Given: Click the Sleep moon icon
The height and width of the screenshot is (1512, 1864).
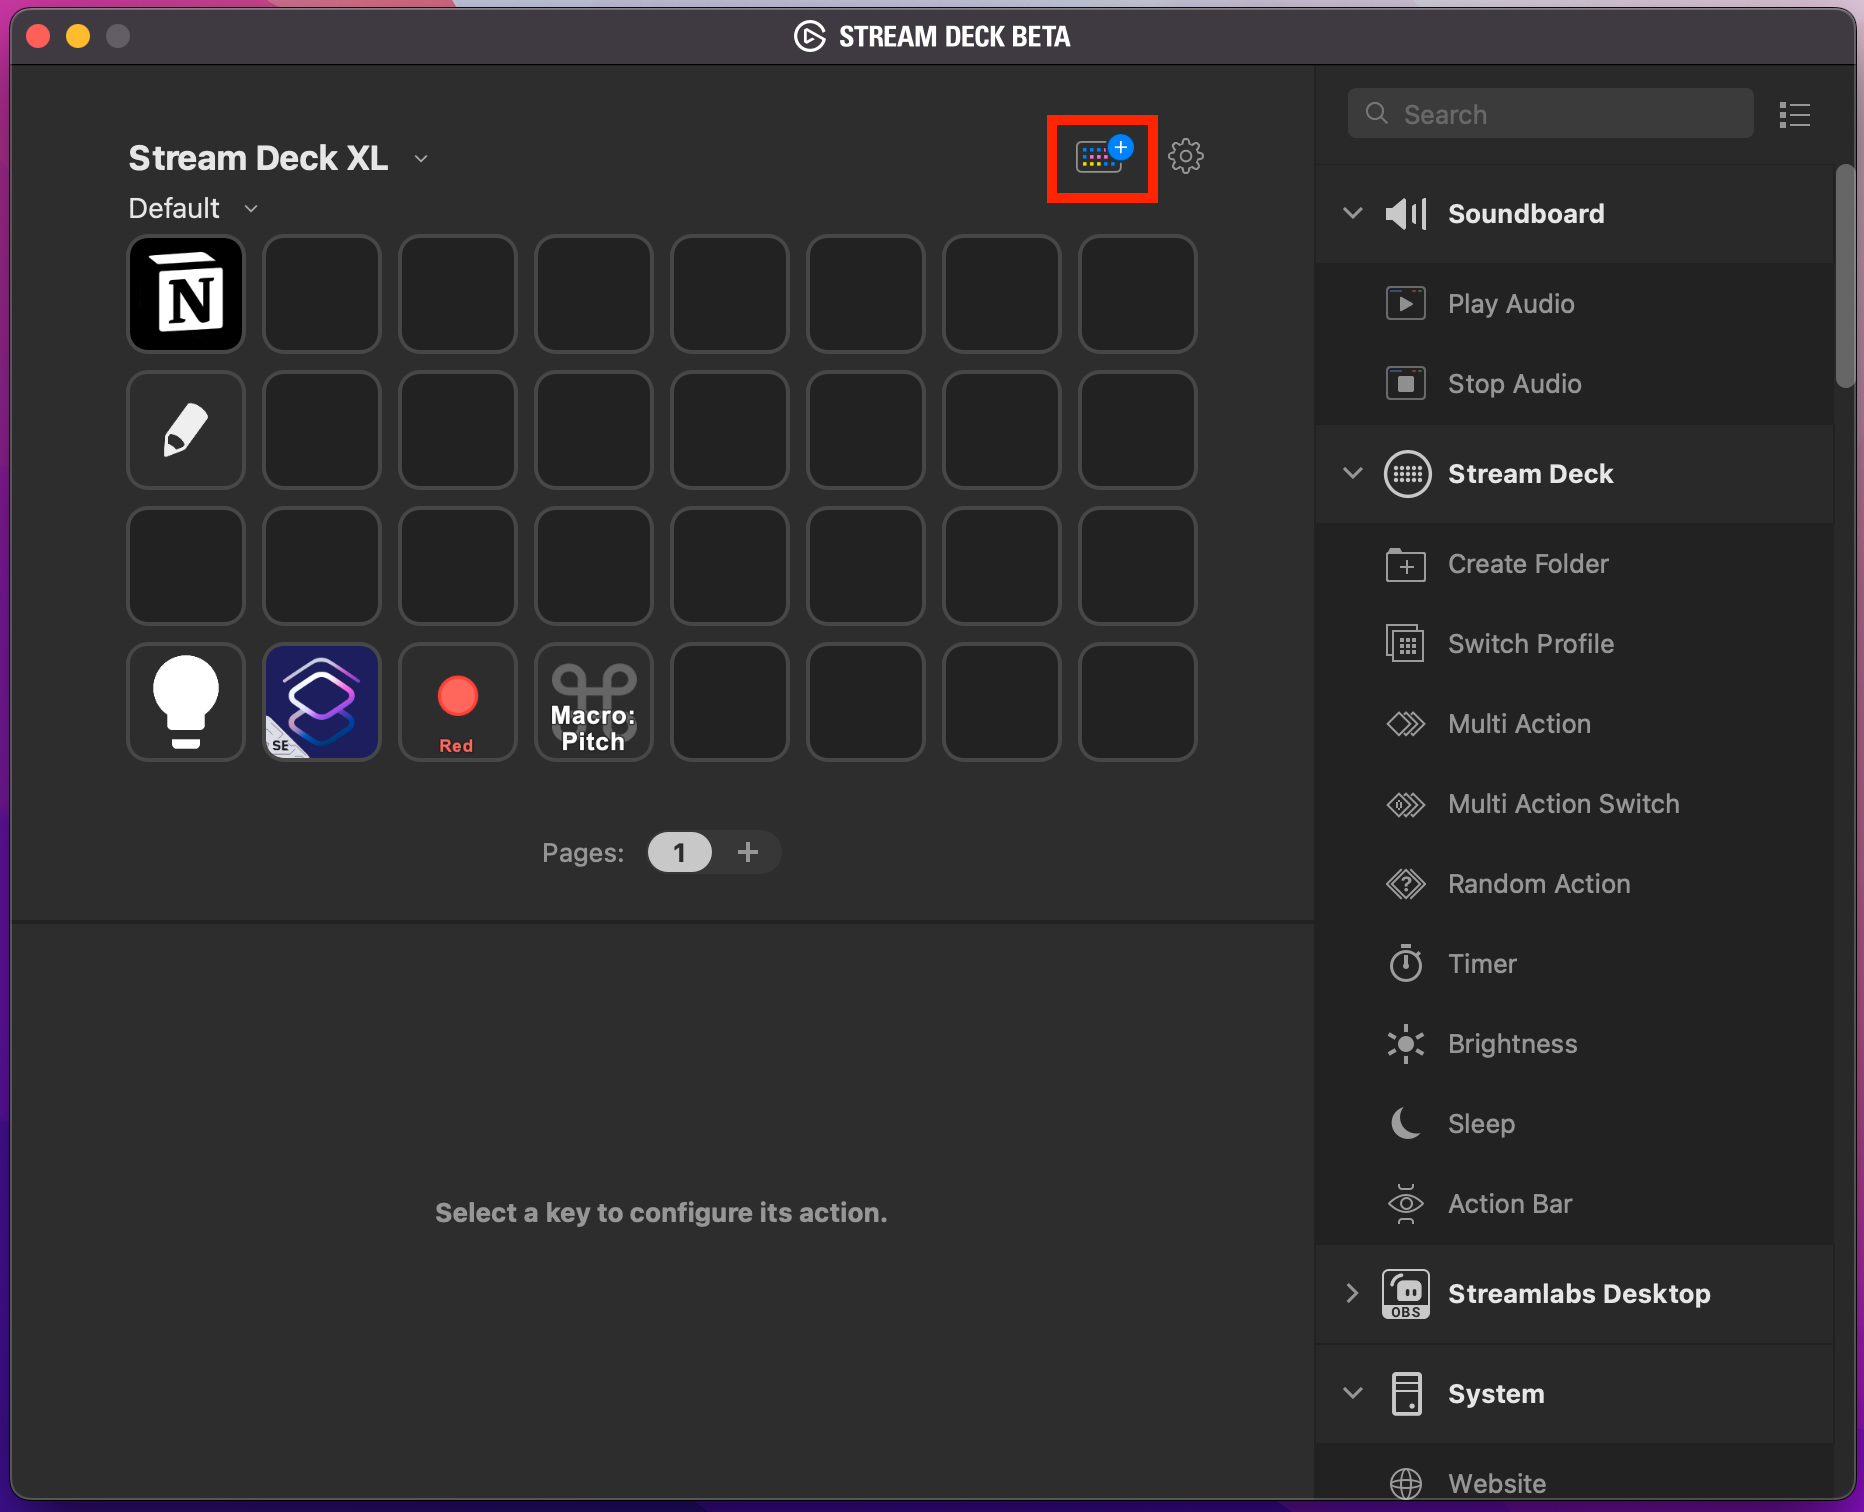Looking at the screenshot, I should point(1406,1124).
